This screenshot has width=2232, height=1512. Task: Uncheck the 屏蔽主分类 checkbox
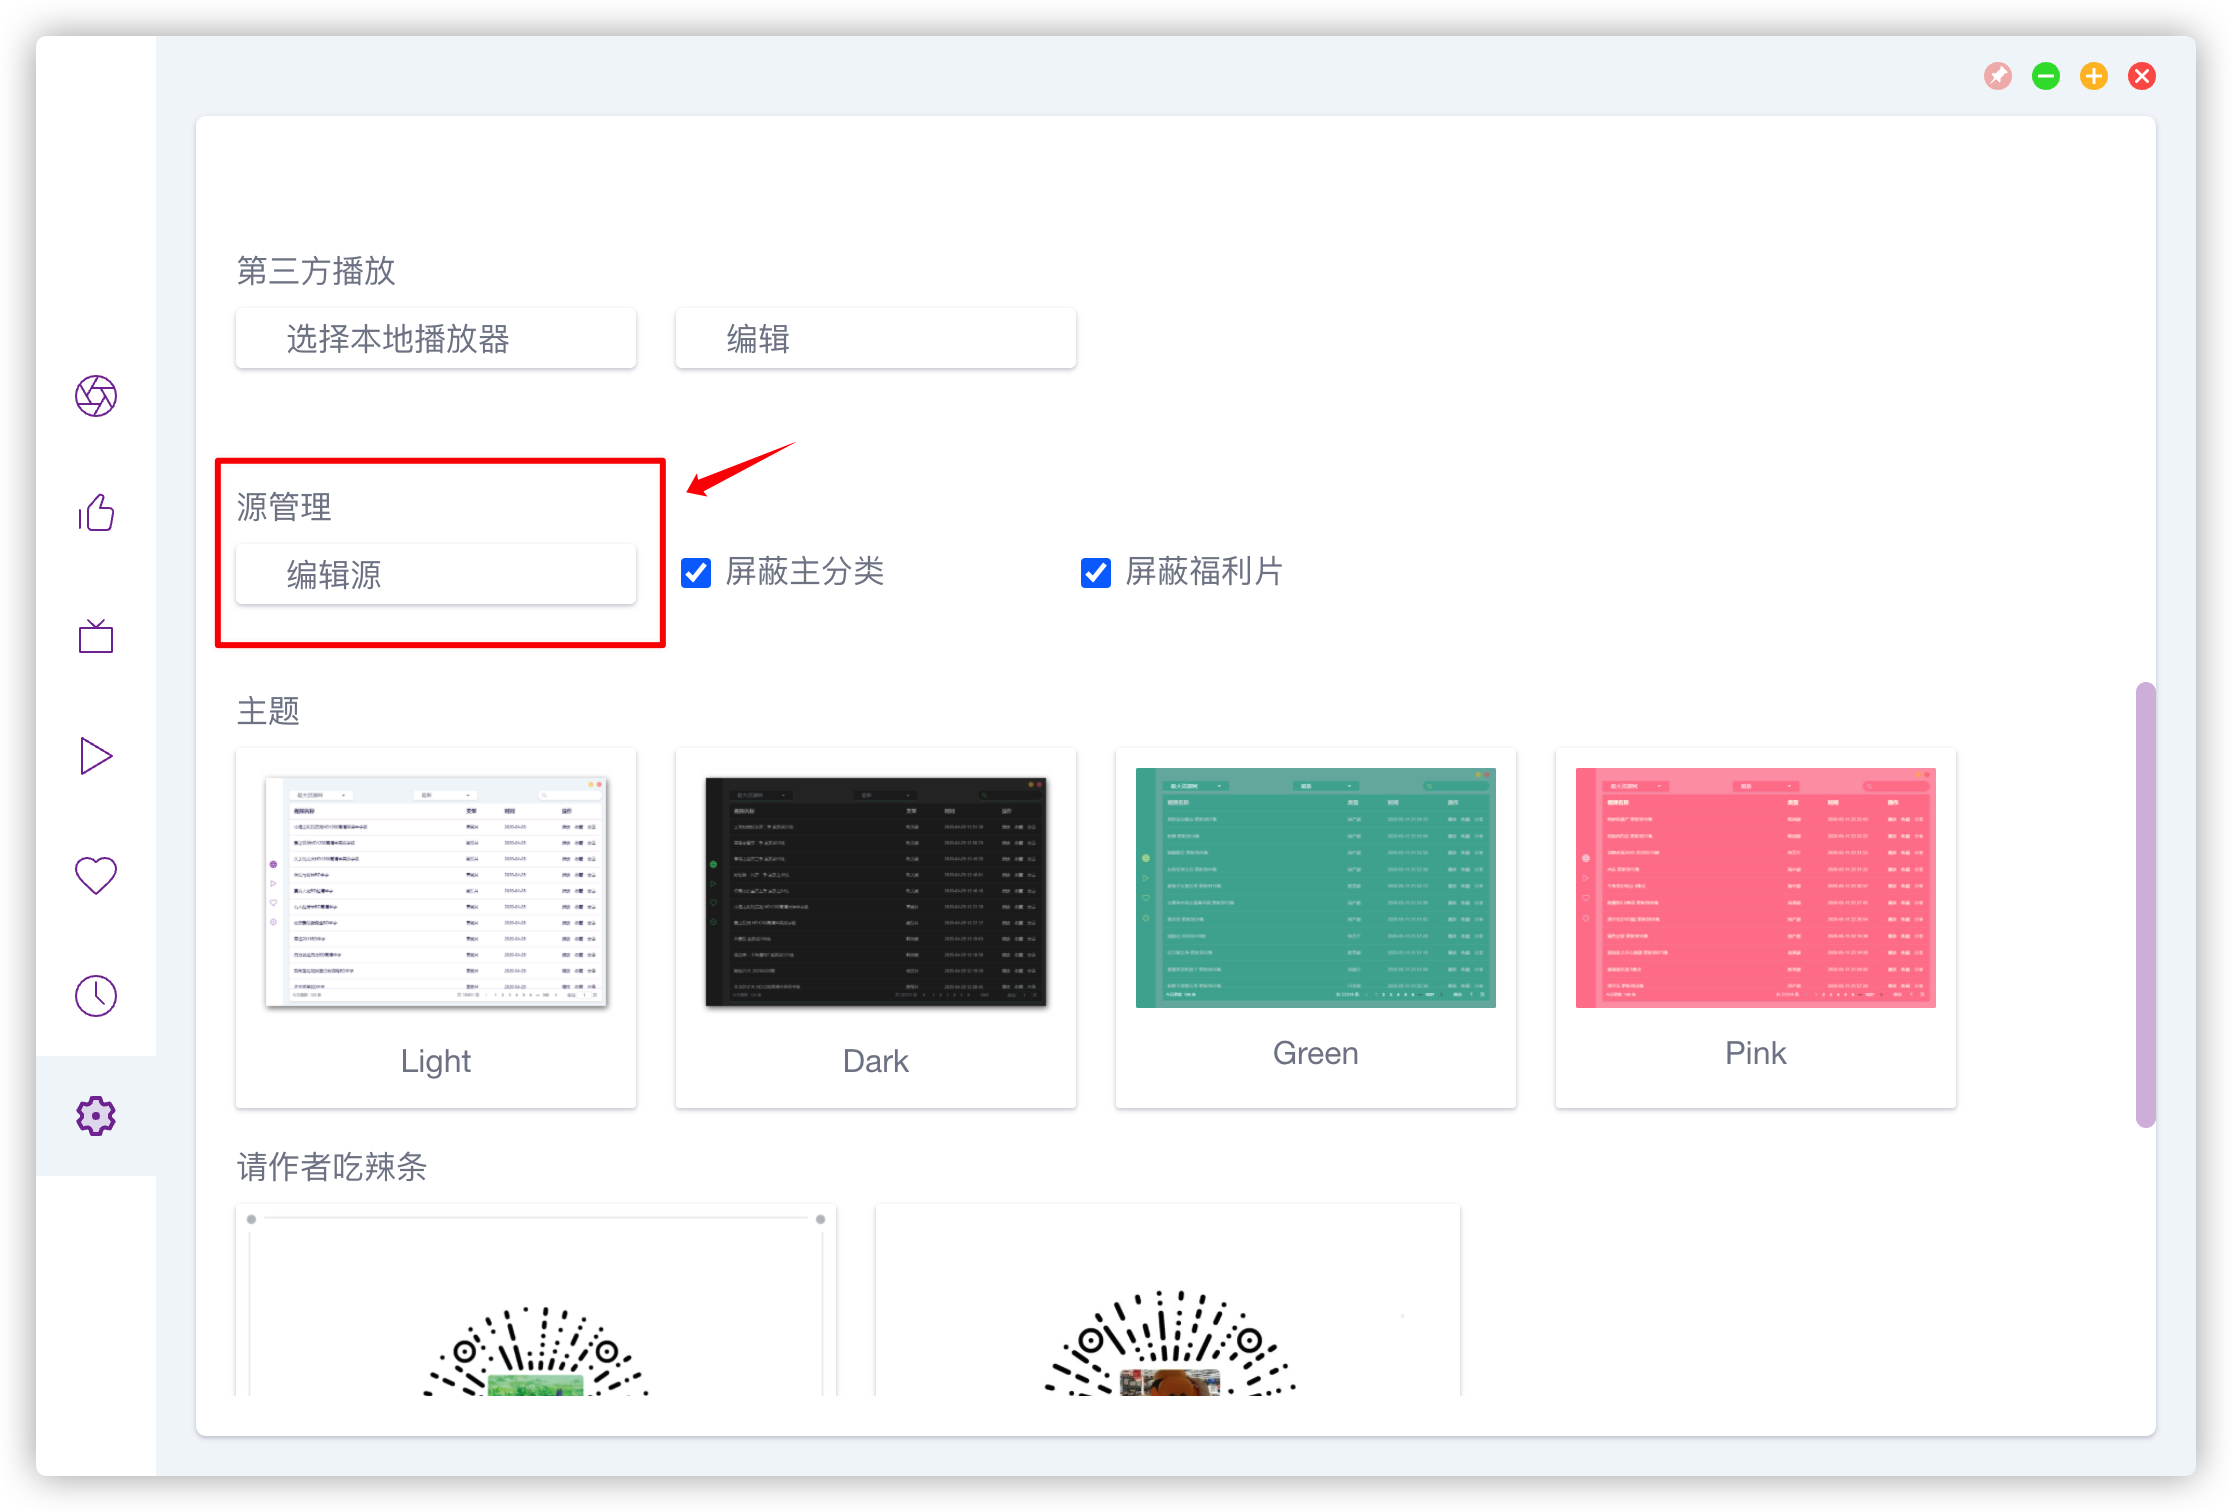coord(696,573)
